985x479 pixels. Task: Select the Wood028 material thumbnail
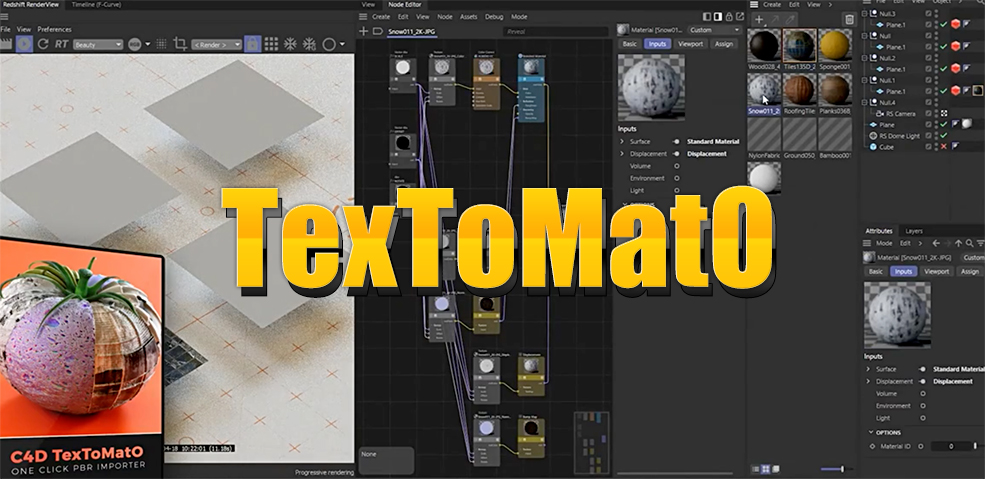point(765,45)
